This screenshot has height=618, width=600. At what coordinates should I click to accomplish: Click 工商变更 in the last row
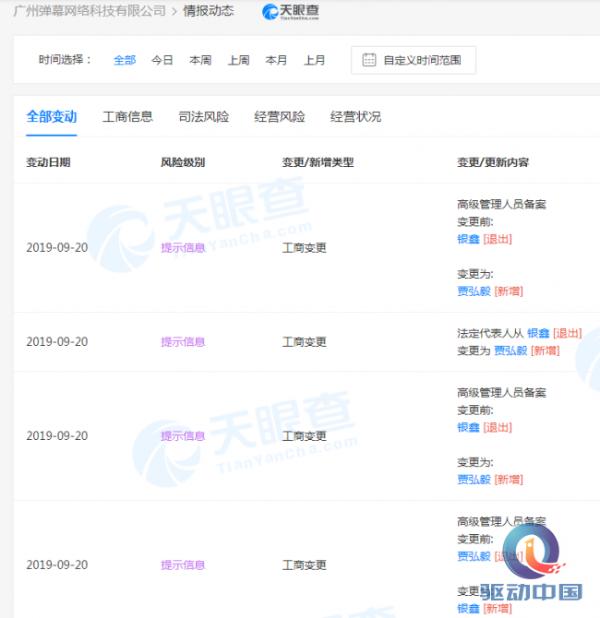click(304, 565)
